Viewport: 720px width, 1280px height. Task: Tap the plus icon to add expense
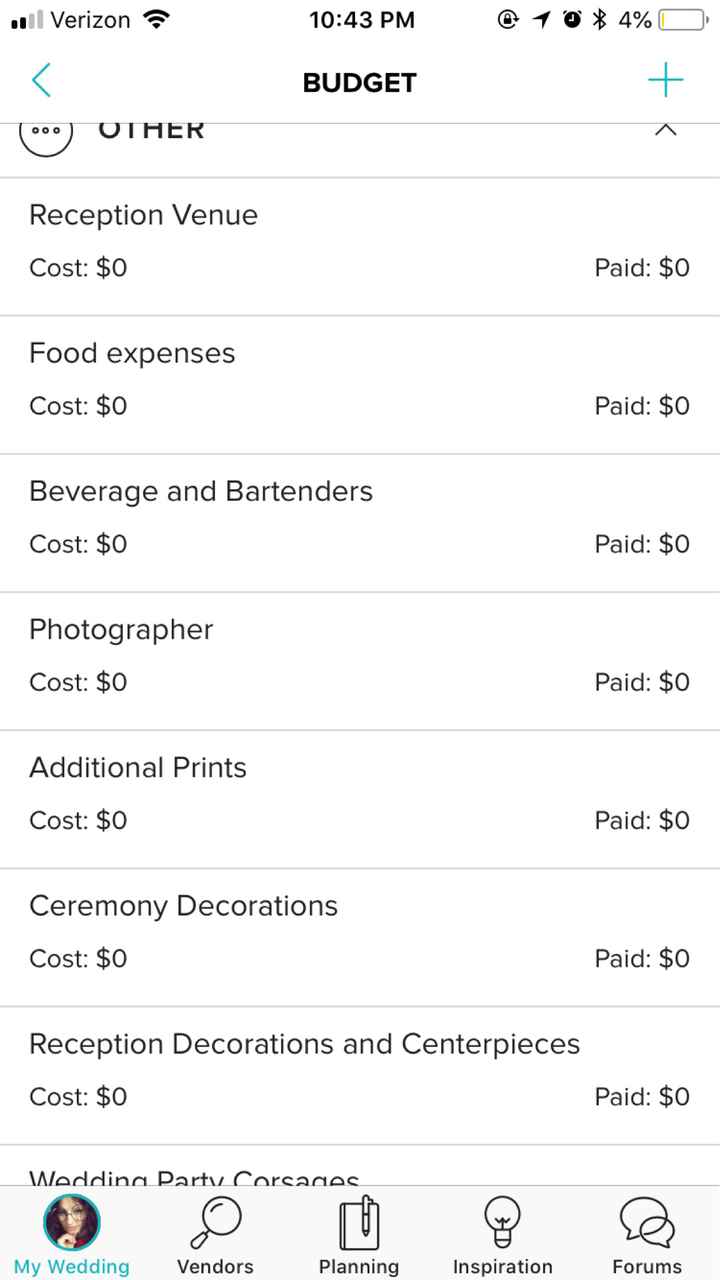coord(665,81)
